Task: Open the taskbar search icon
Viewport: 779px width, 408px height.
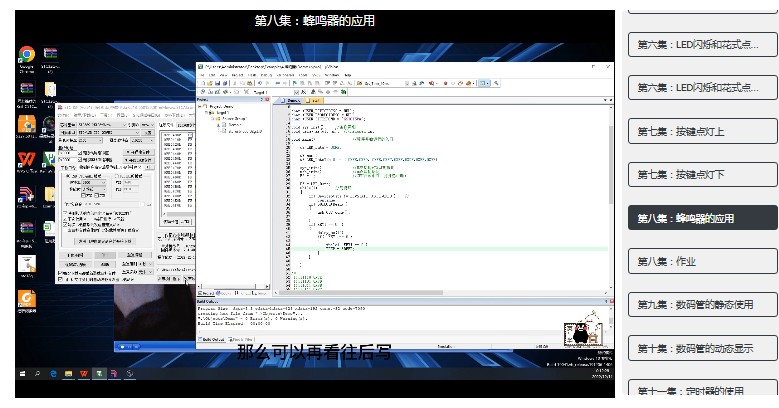Action: [x=38, y=373]
